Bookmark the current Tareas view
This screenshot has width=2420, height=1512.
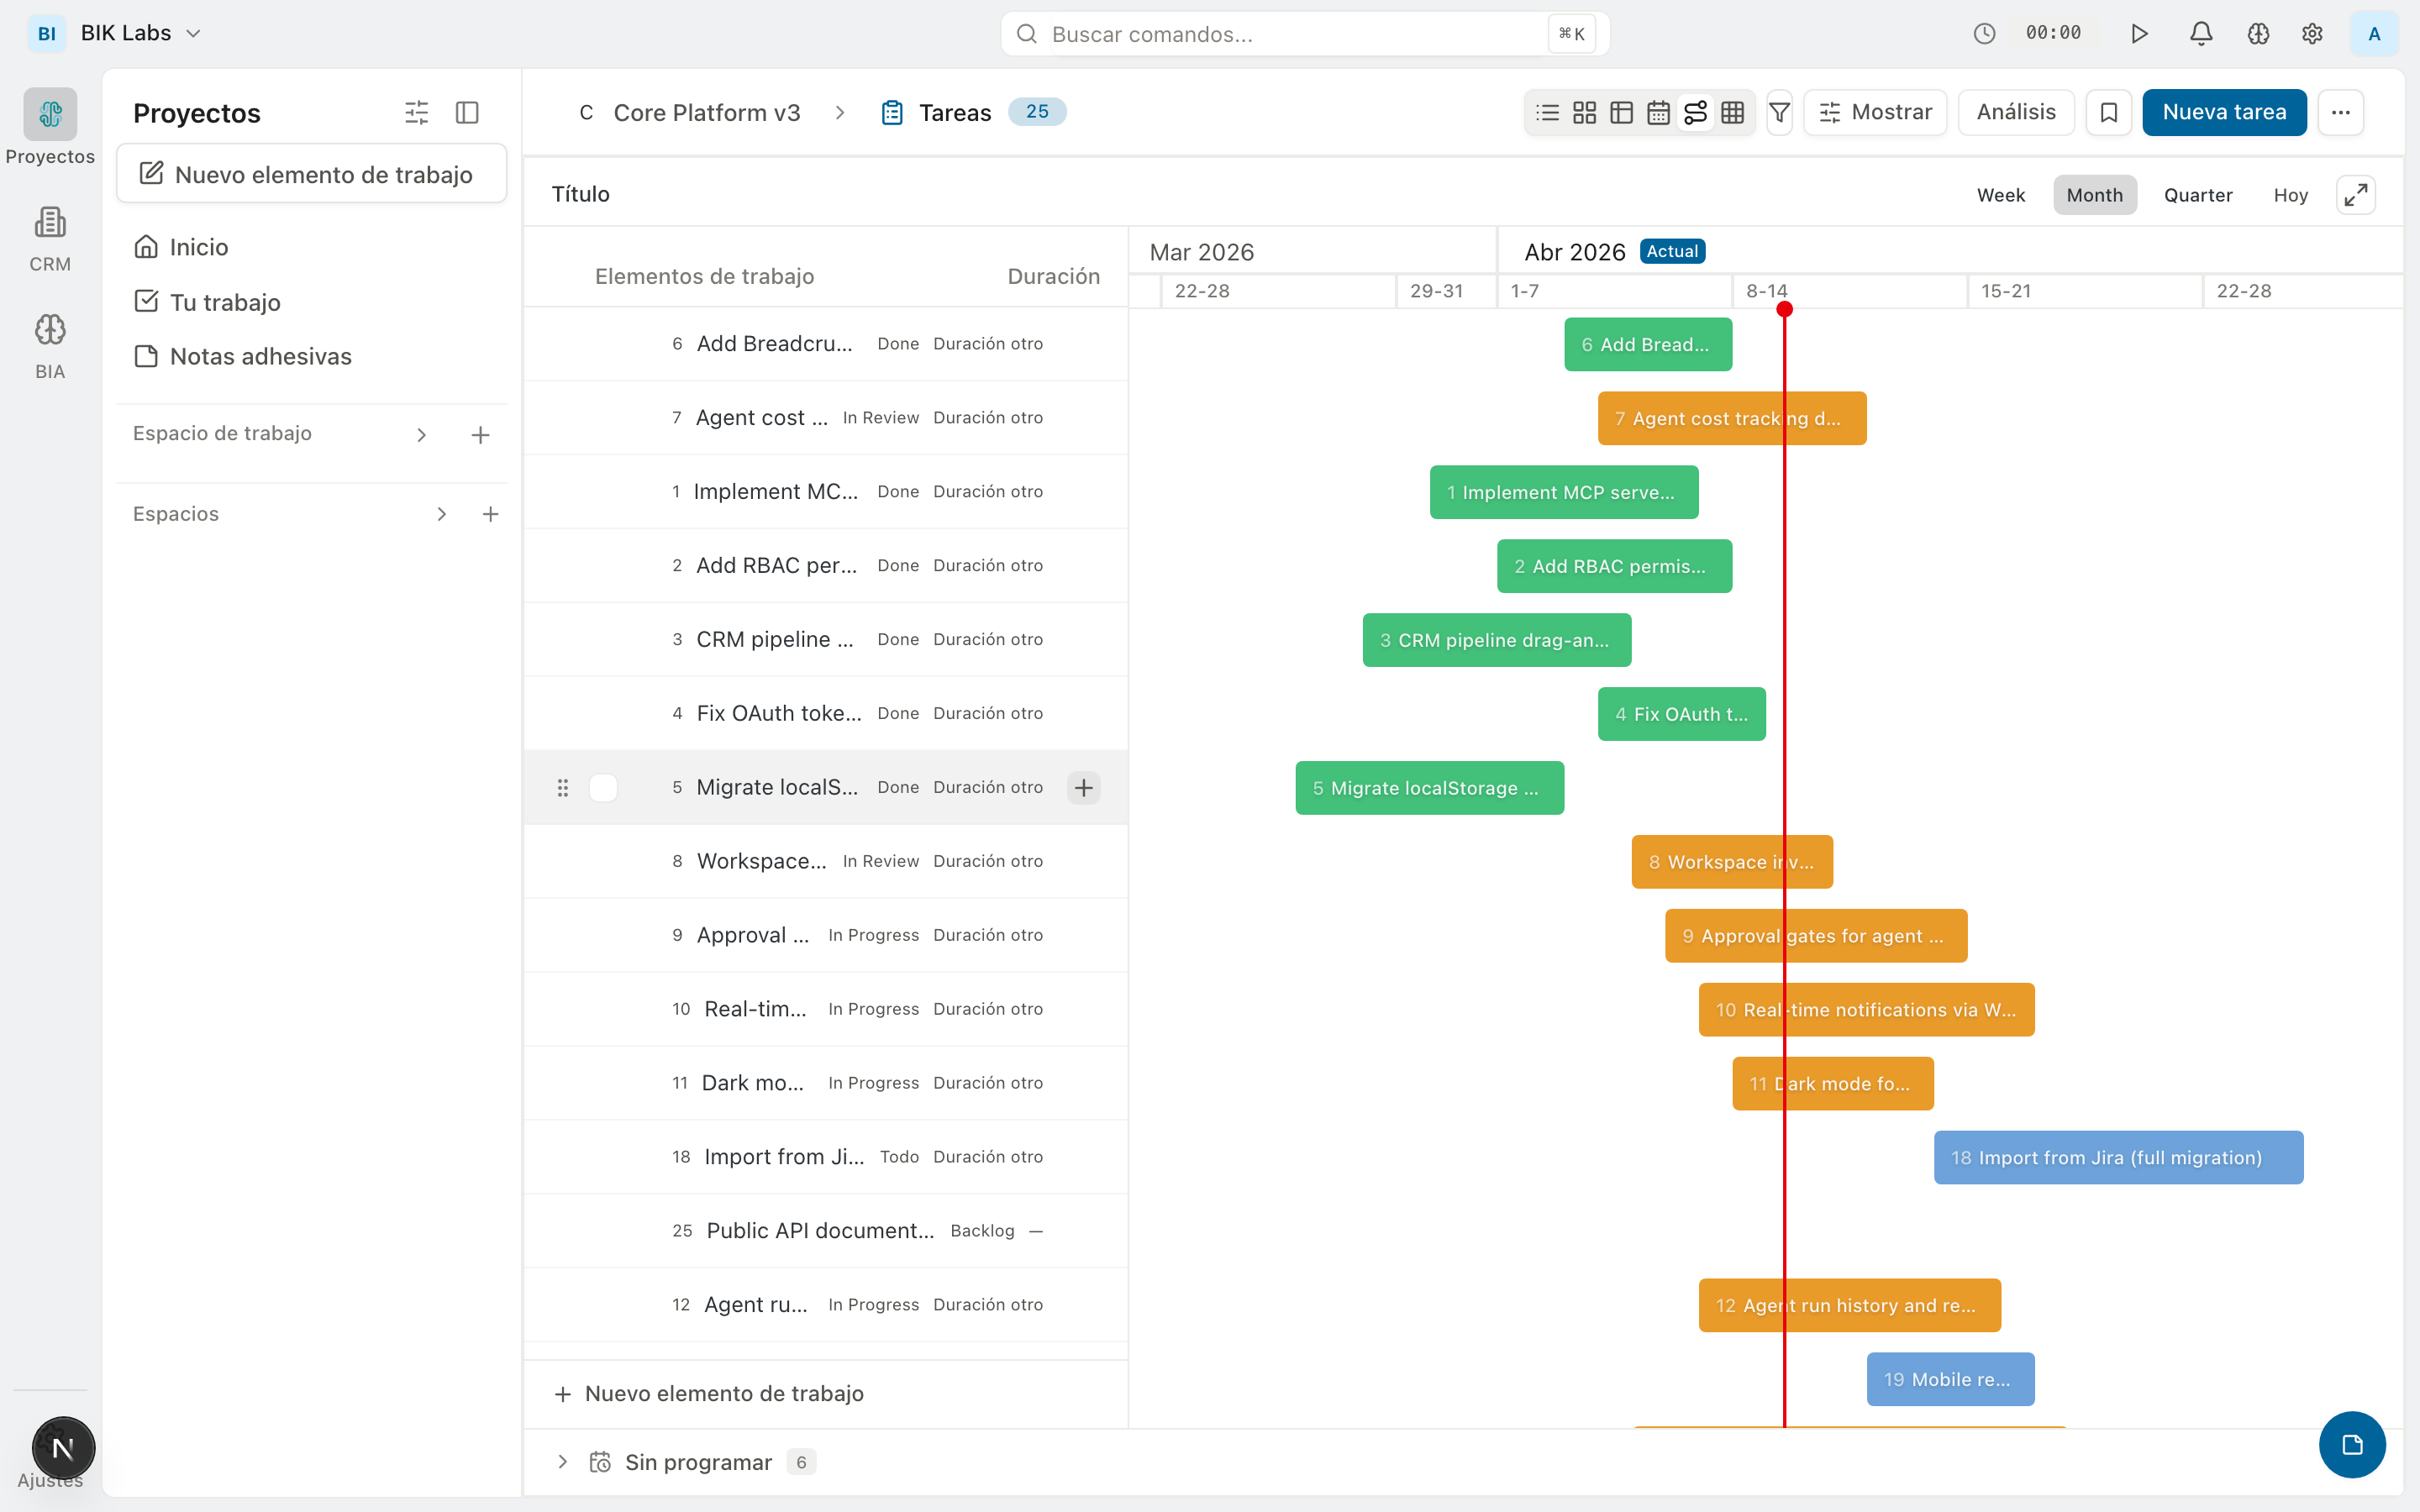tap(2109, 112)
